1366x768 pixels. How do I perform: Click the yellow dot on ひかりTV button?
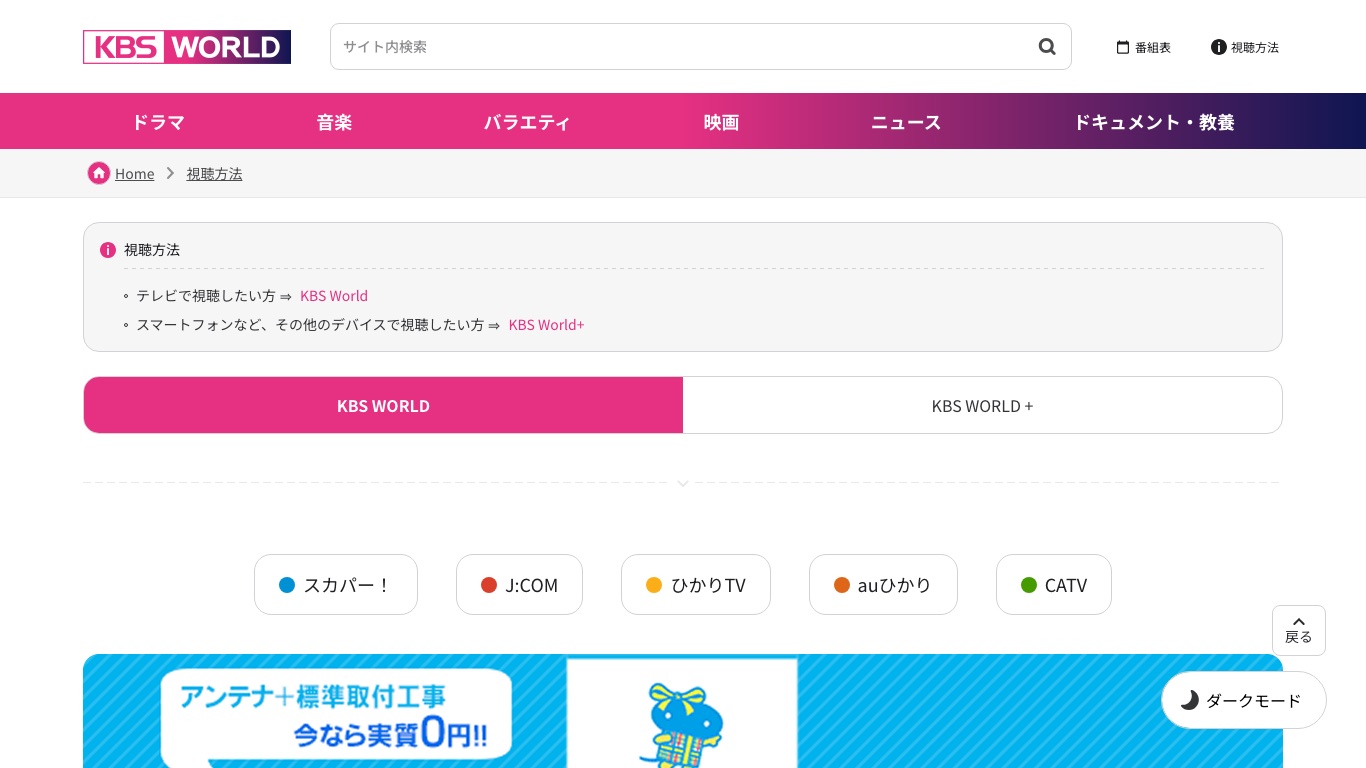(x=654, y=585)
